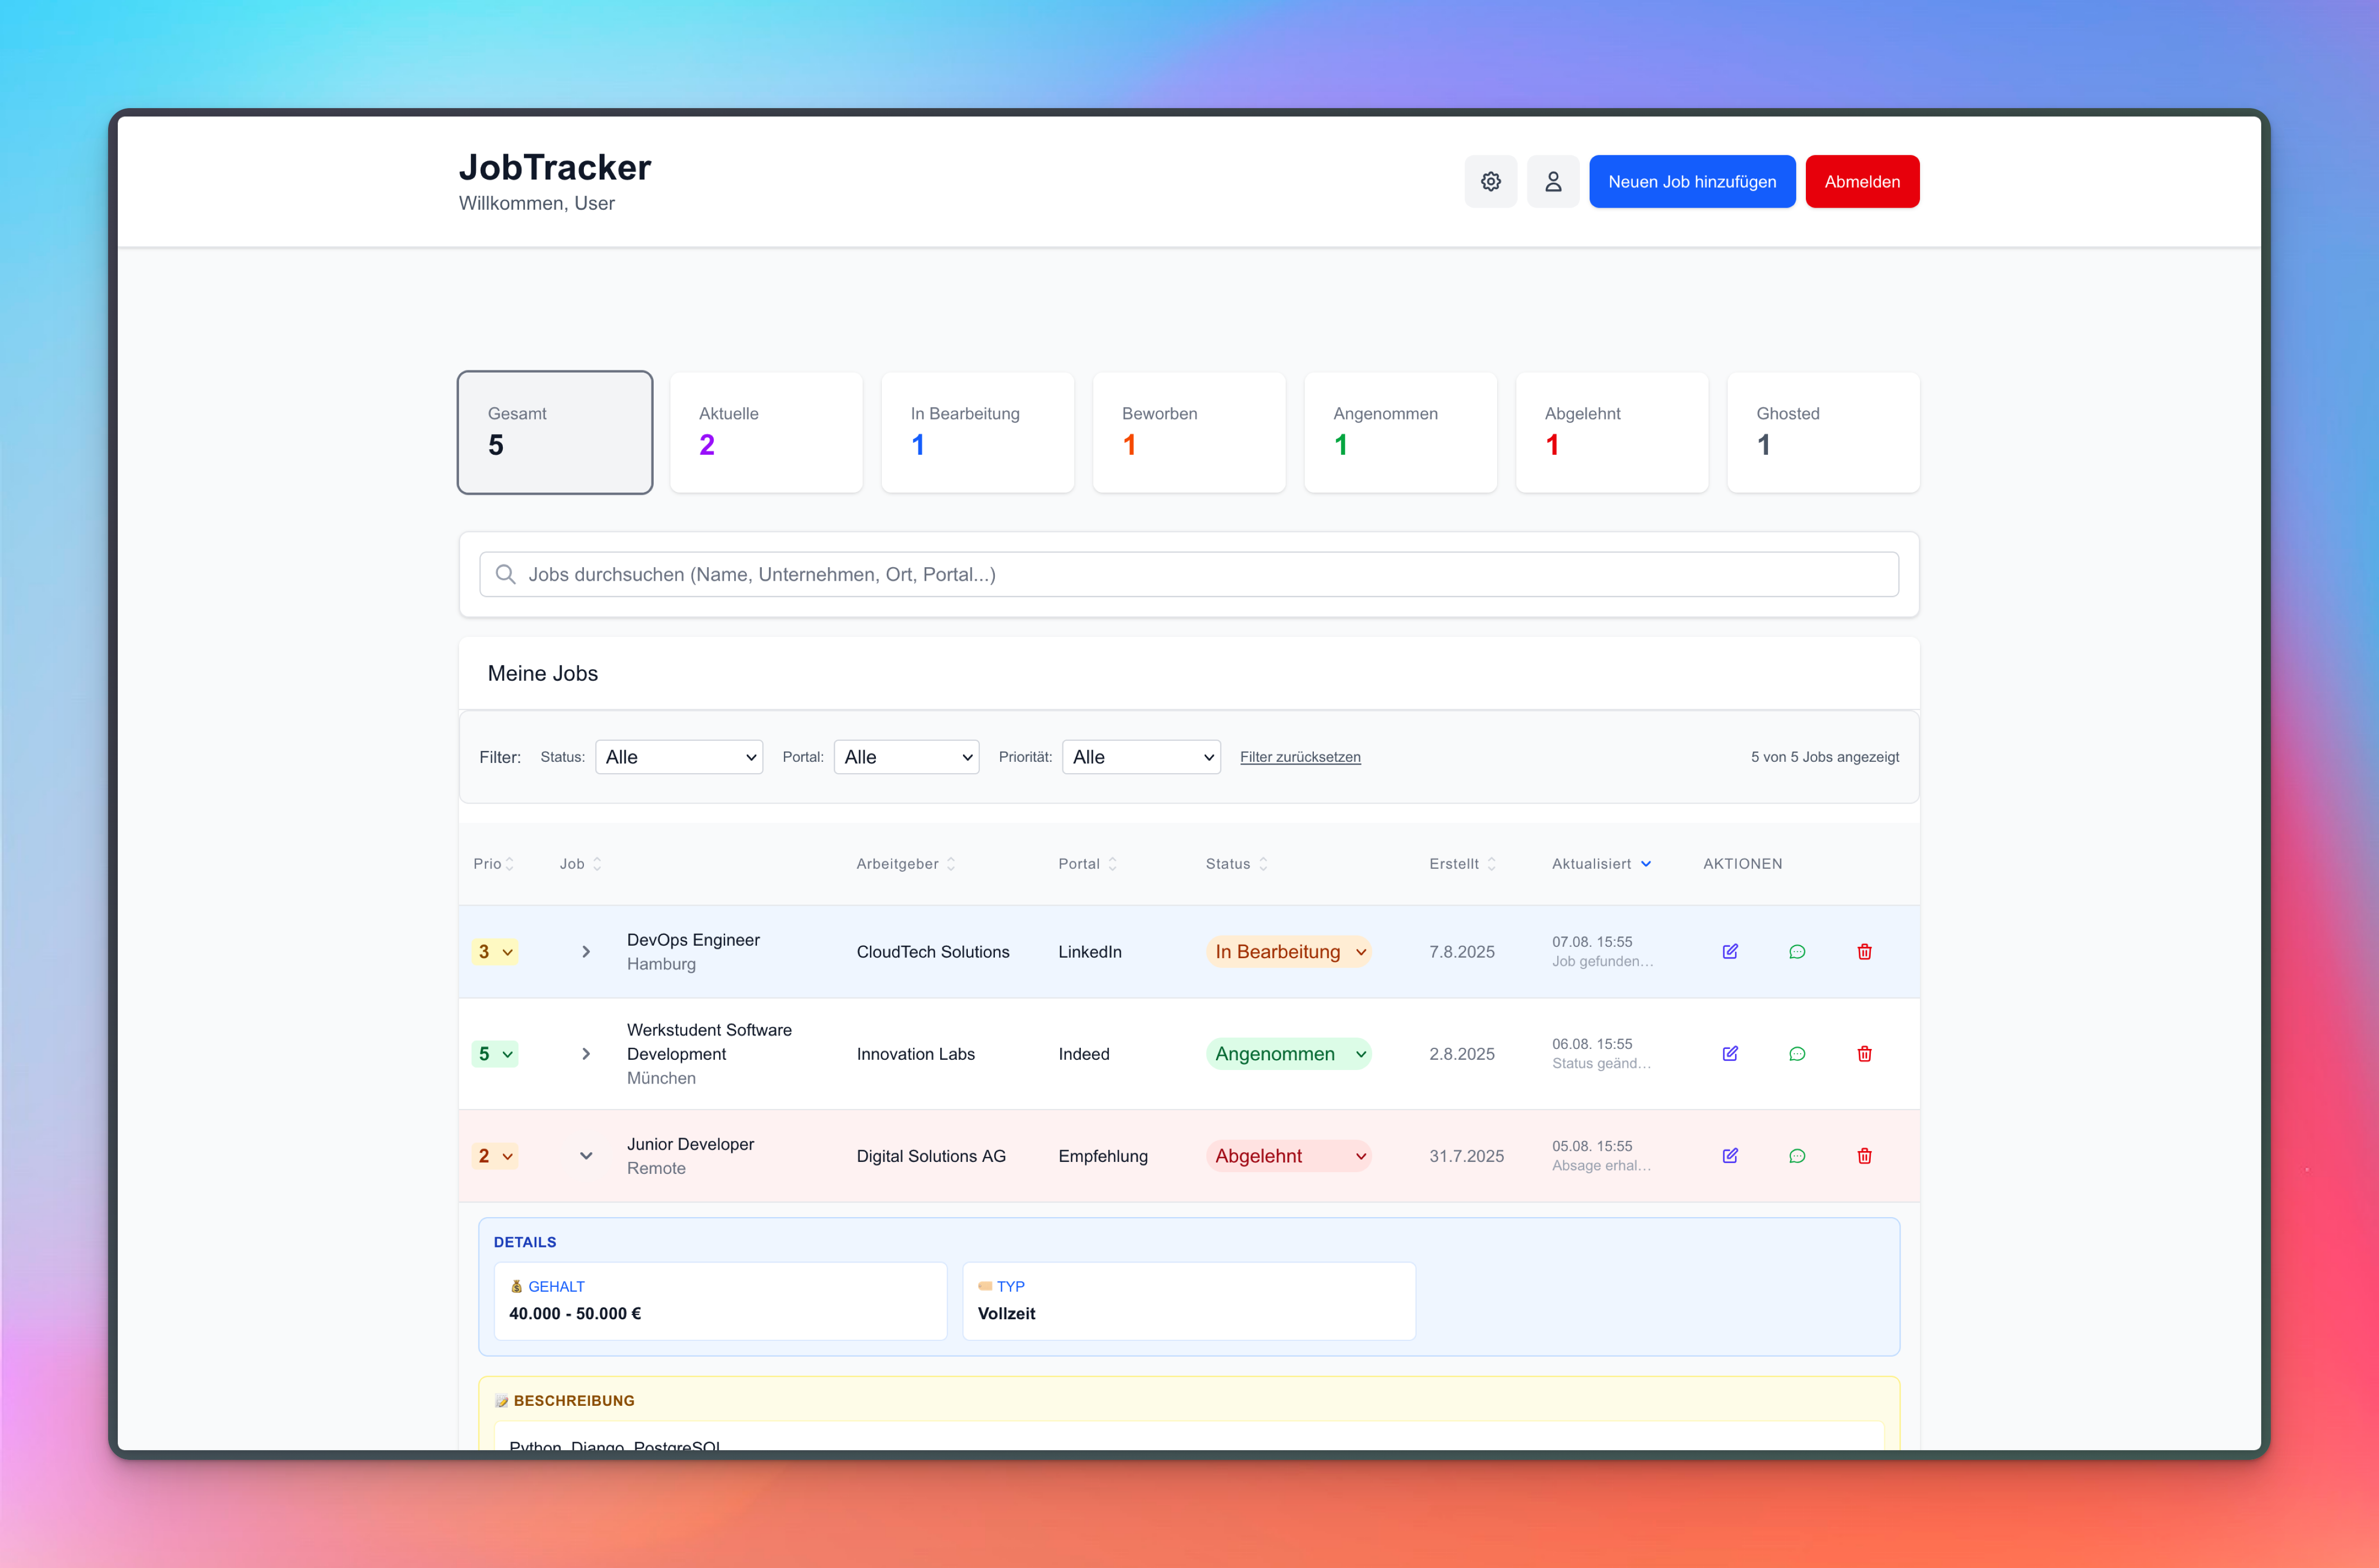This screenshot has height=1568, width=2379.
Task: Edit the DevOps Engineer job entry
Action: (x=1729, y=951)
